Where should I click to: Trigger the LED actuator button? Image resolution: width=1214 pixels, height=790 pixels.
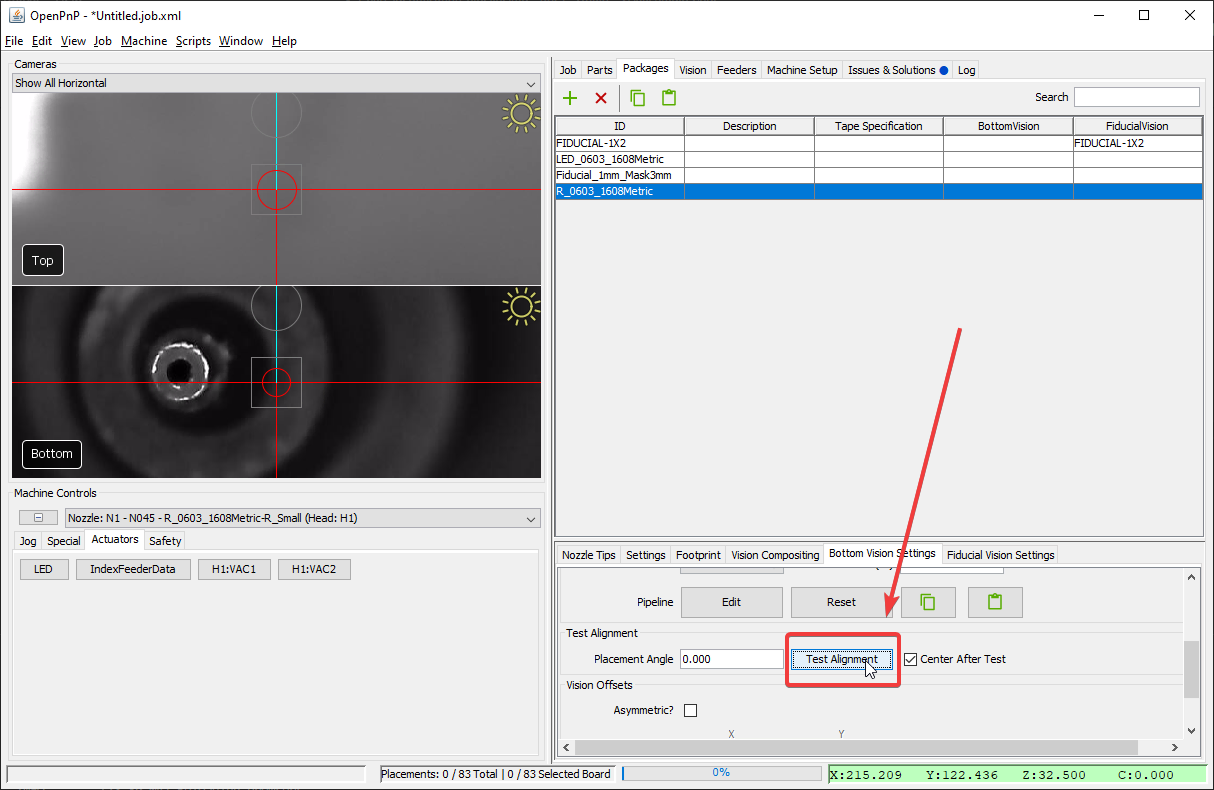[44, 569]
